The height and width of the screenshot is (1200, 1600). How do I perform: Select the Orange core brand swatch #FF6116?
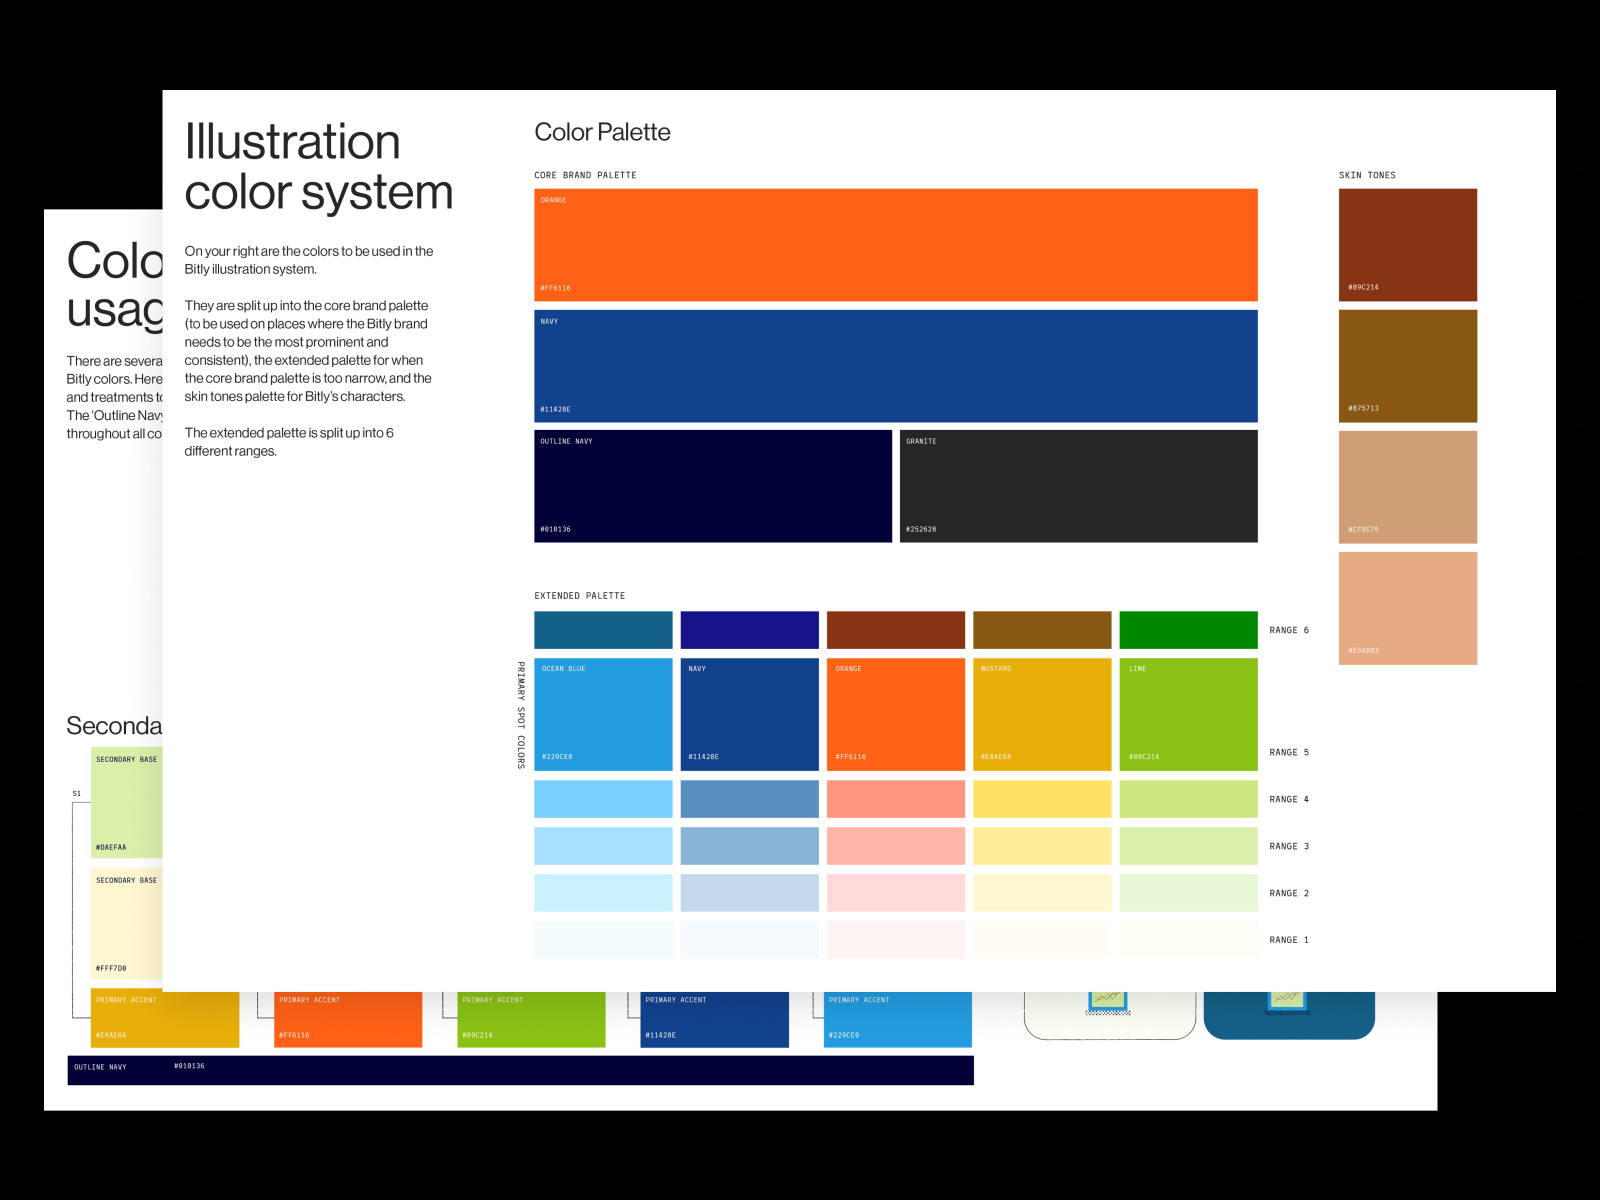pyautogui.click(x=896, y=243)
